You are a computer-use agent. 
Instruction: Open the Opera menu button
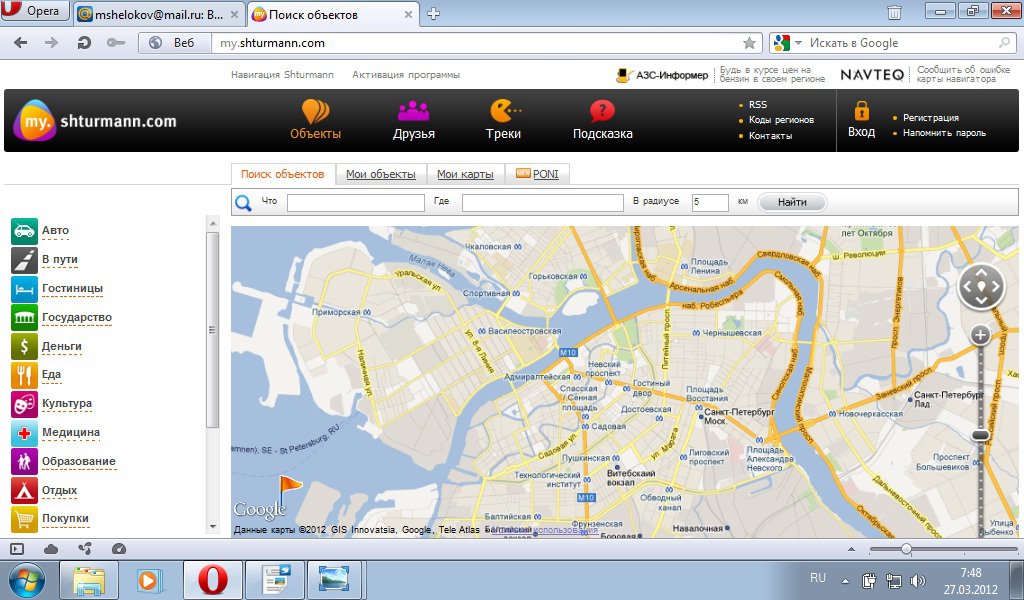(x=35, y=12)
